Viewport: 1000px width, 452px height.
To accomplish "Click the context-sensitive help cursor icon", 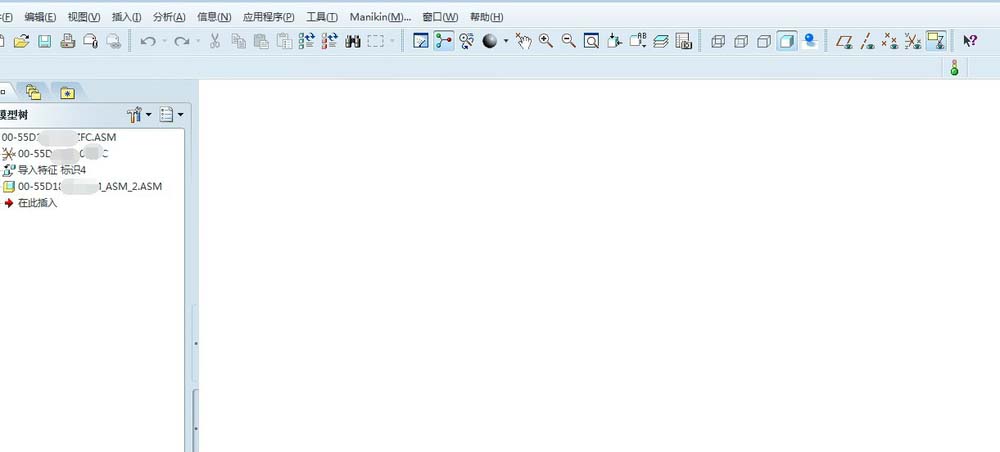I will 970,41.
